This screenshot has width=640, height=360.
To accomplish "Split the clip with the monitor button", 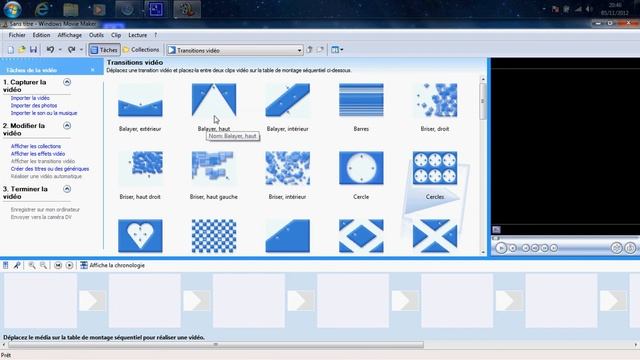I will [x=616, y=248].
